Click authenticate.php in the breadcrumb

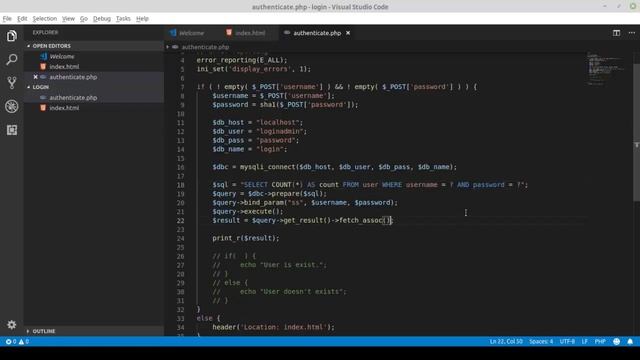click(205, 47)
